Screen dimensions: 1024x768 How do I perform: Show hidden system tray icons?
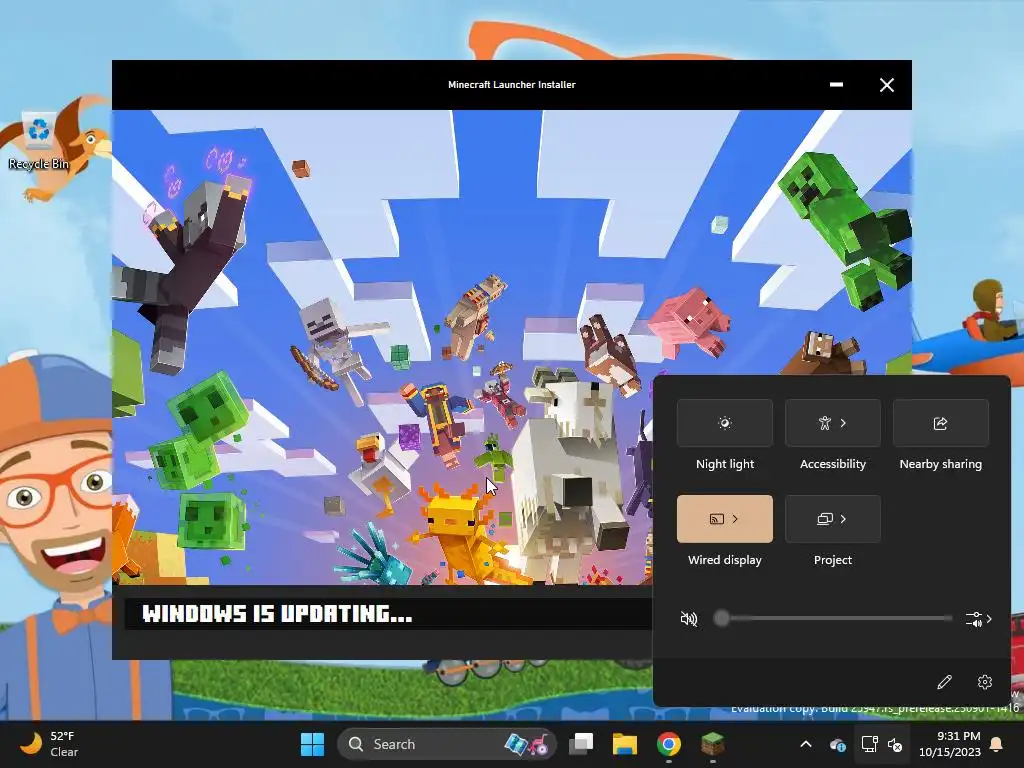tap(806, 744)
